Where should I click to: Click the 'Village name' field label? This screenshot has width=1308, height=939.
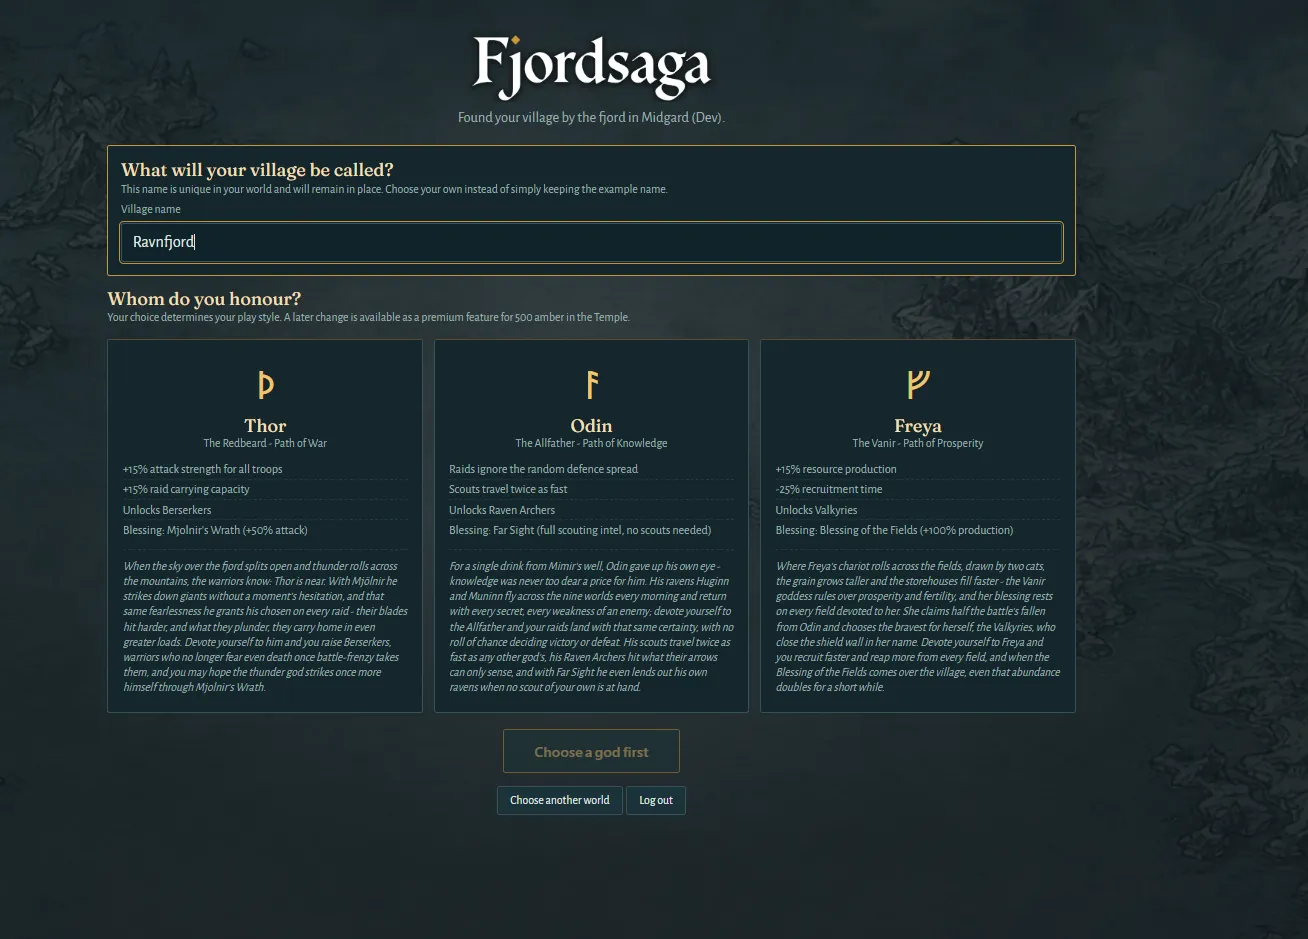click(x=151, y=210)
